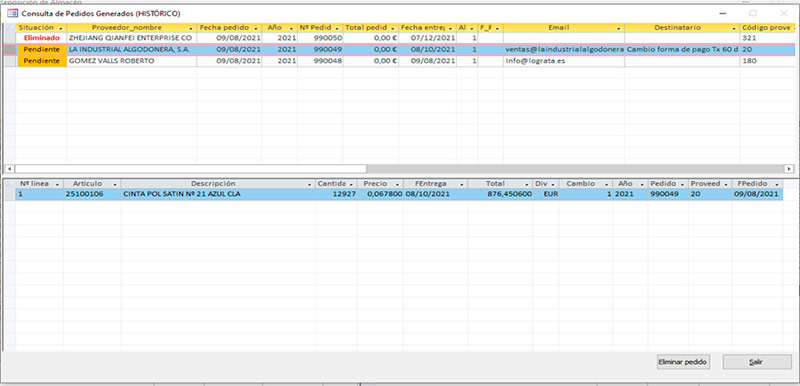This screenshot has width=800, height=386.
Task: Open the Precio column filter dropdown
Action: [398, 184]
